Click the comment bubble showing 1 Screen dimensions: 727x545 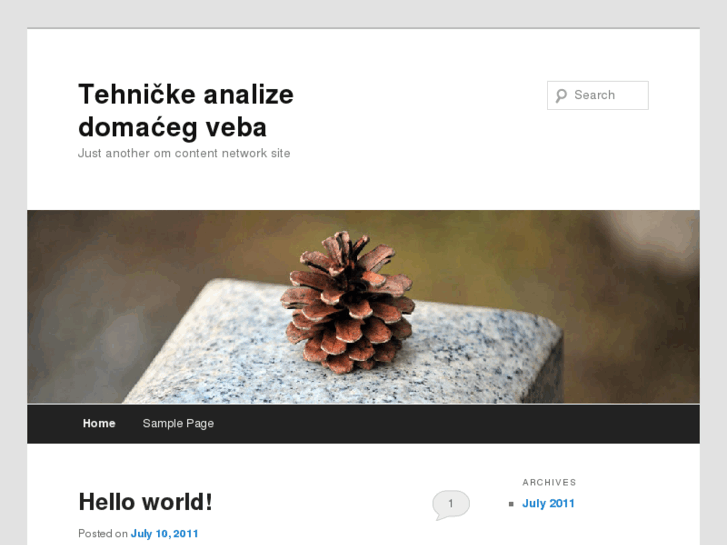tap(451, 505)
